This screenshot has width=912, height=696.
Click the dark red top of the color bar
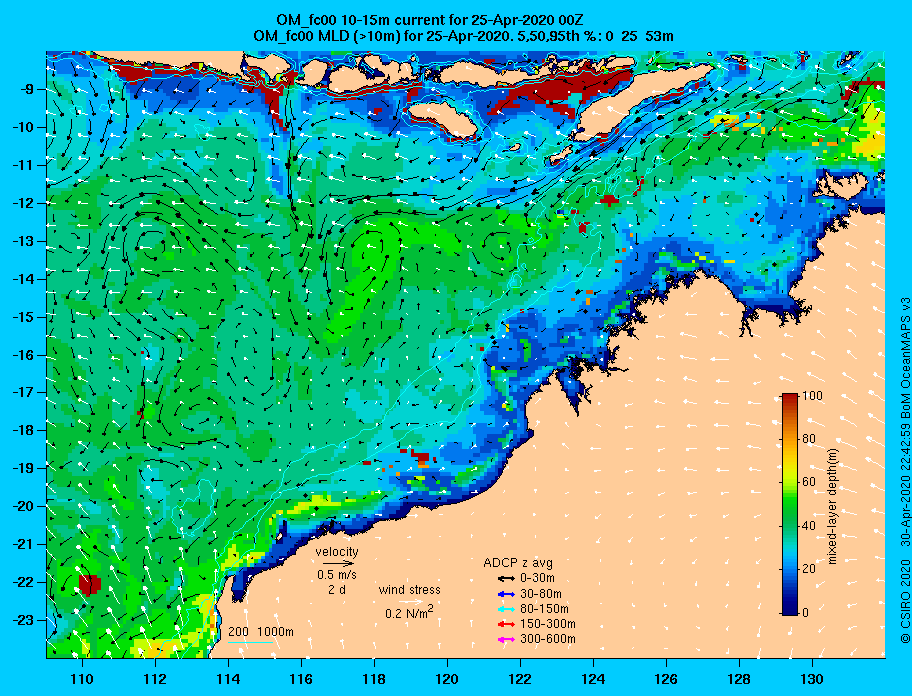(x=789, y=398)
